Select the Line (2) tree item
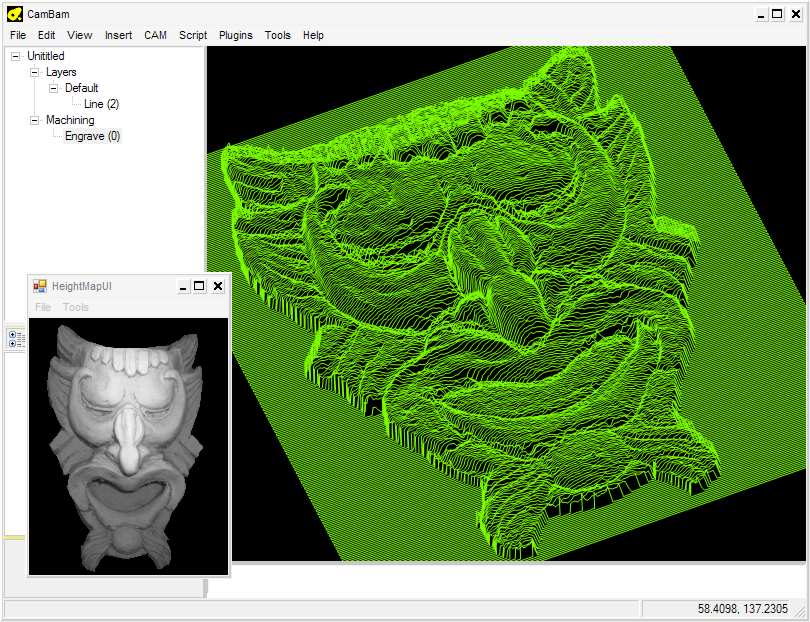Screen dimensions: 810x622 (x=101, y=104)
